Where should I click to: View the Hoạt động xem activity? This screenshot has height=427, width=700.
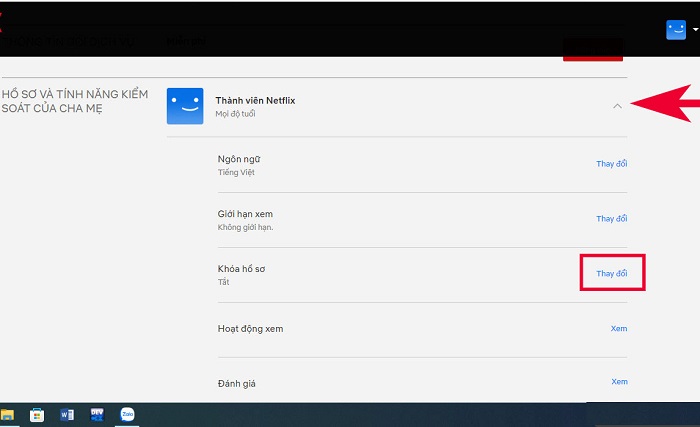(619, 328)
